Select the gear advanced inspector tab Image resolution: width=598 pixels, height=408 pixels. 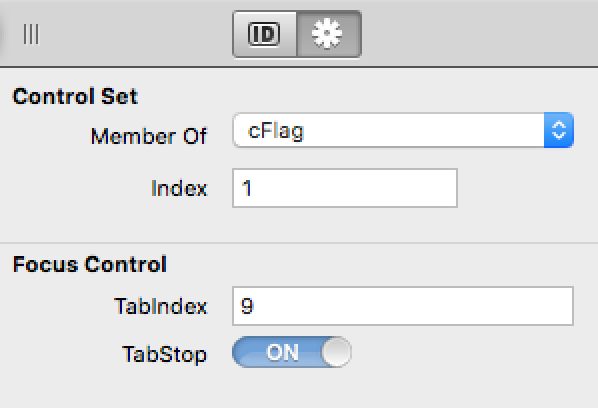tap(329, 34)
